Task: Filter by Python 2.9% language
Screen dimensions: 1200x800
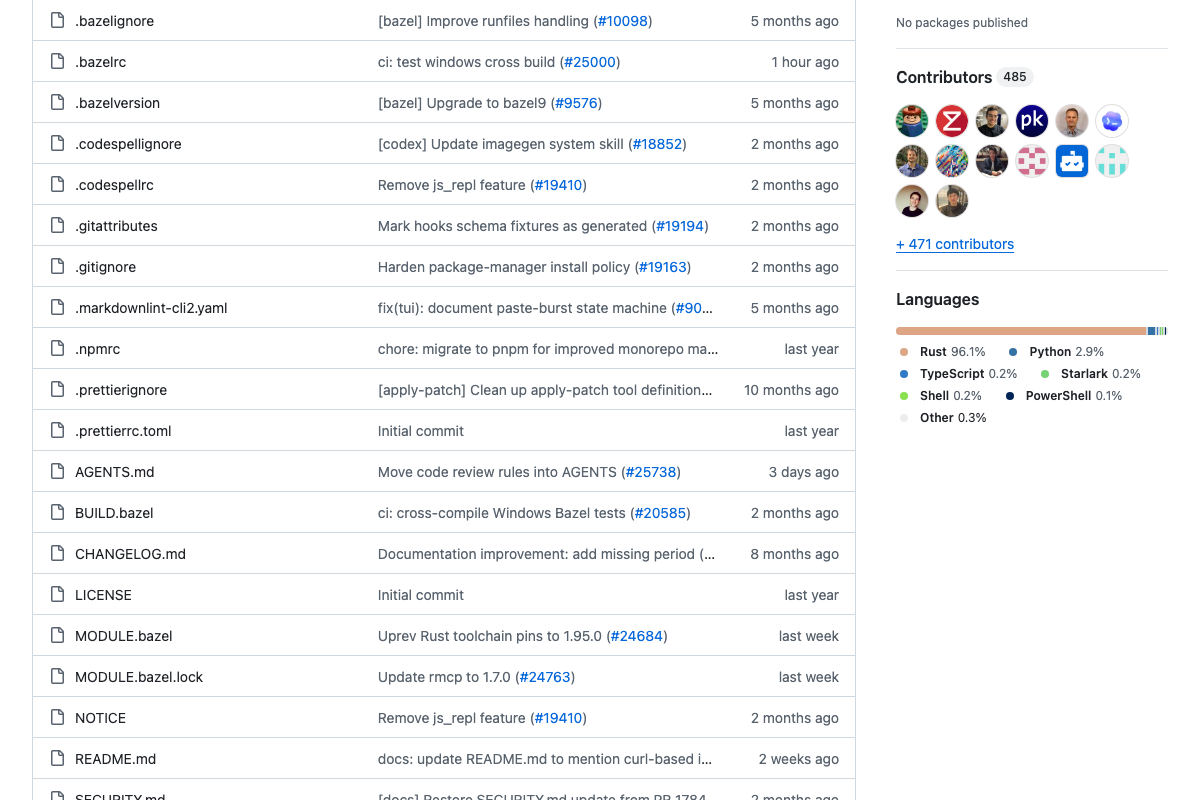Action: pos(1056,352)
